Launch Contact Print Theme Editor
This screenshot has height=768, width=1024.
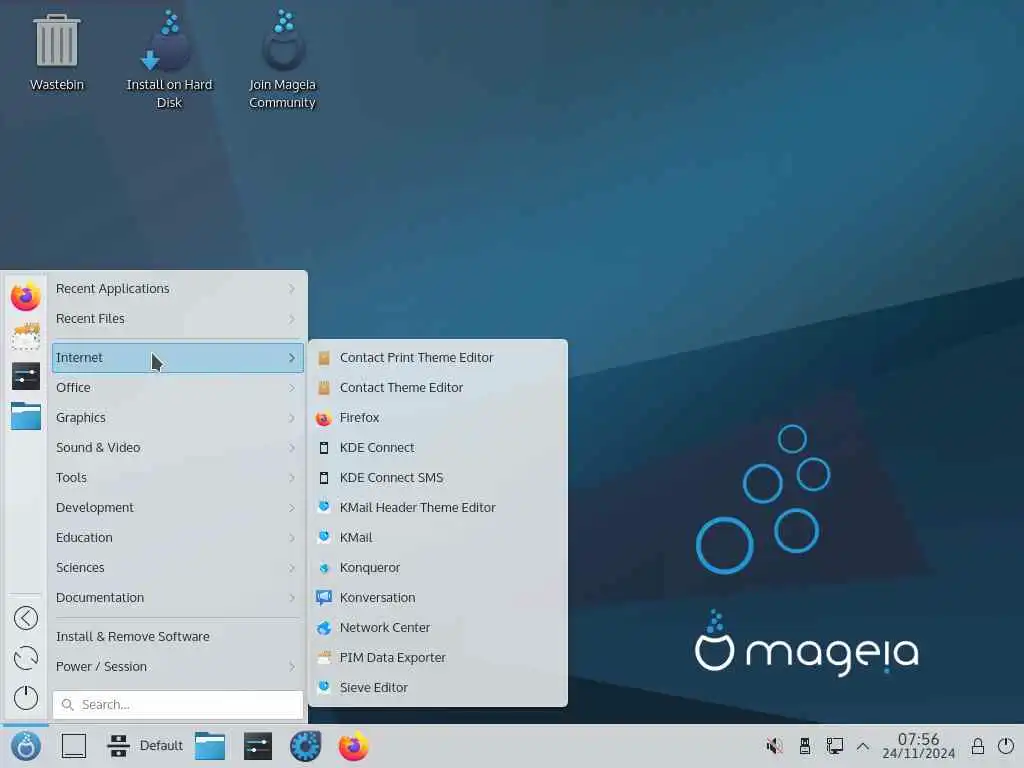coord(438,358)
